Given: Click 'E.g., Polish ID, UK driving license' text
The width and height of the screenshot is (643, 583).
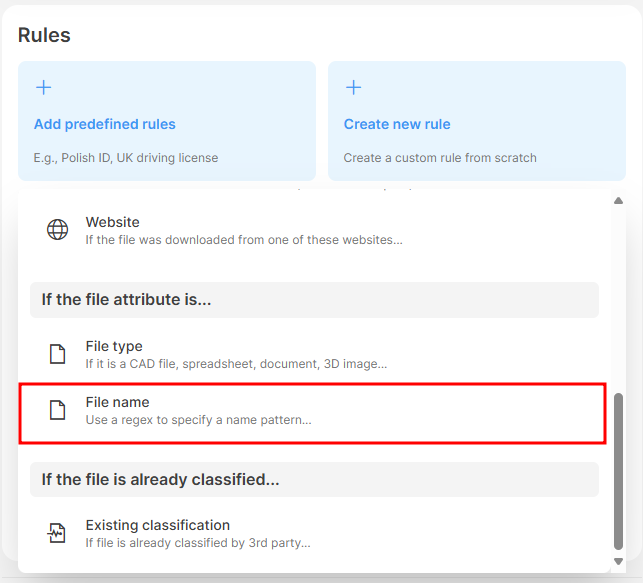Looking at the screenshot, I should [x=126, y=157].
